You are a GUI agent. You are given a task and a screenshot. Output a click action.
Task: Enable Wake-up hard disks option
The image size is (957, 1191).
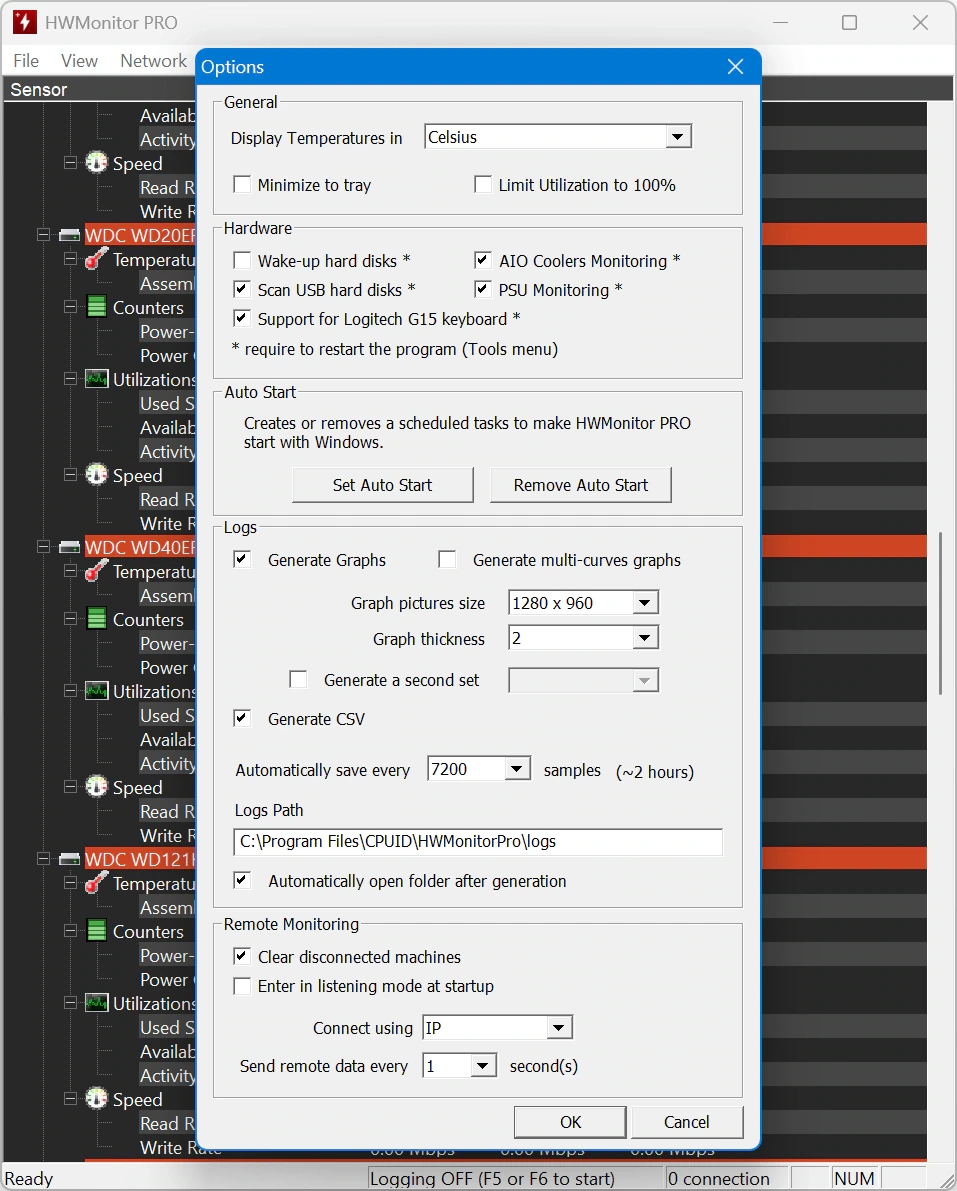242,261
